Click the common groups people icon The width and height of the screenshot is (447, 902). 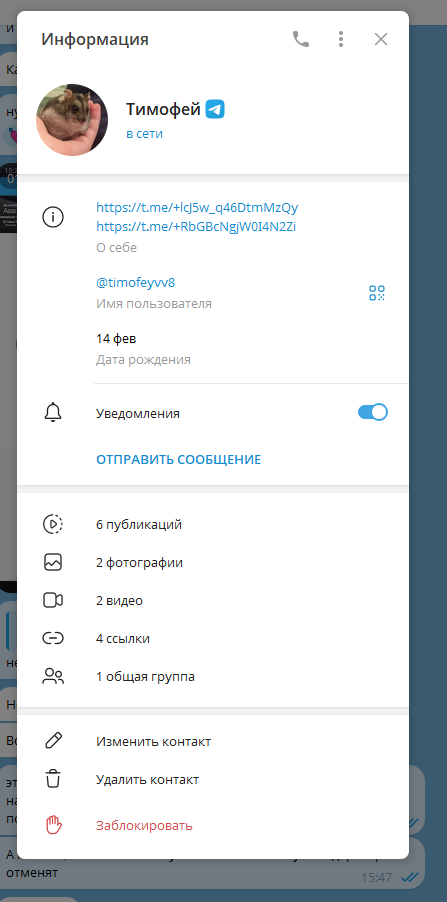(x=53, y=676)
